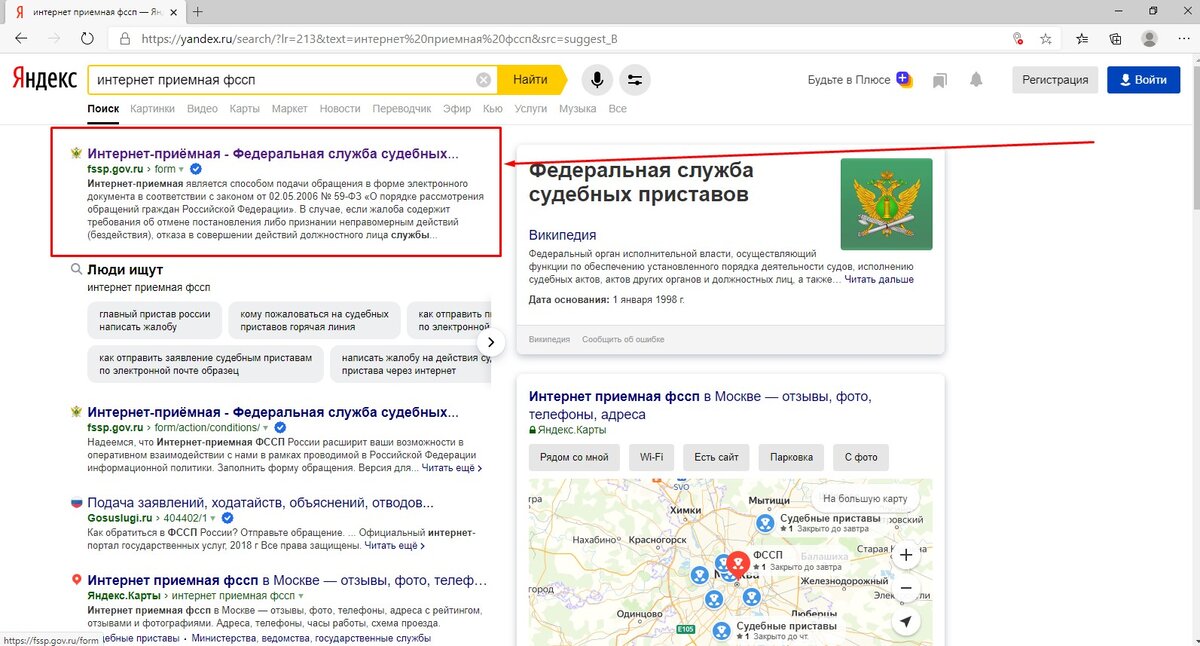The width and height of the screenshot is (1200, 646).
Task: Select suggestion главный пристав россии
Action: tap(155, 320)
